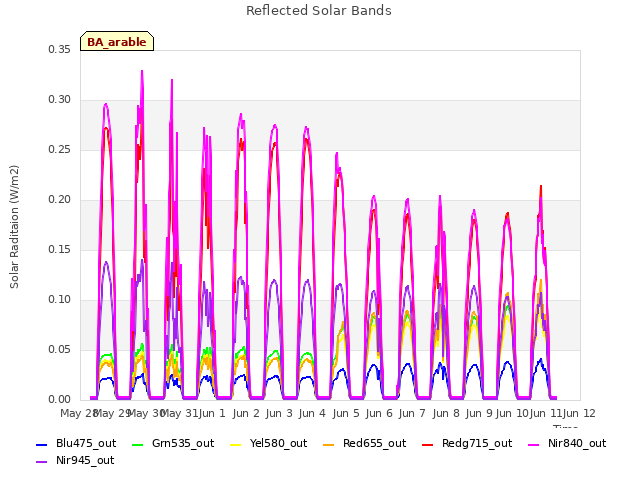The image size is (640, 480).
Task: Click the Grn535_out legend label
Action: (x=183, y=443)
